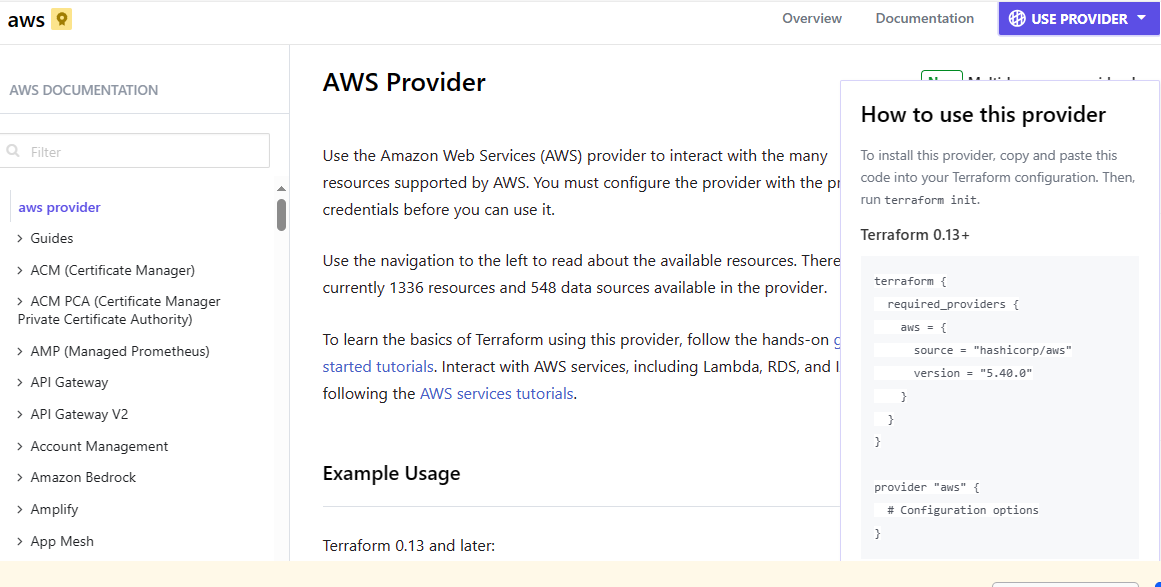
Task: Click the AWS DOCUMENTATION sidebar heading
Action: 84,90
